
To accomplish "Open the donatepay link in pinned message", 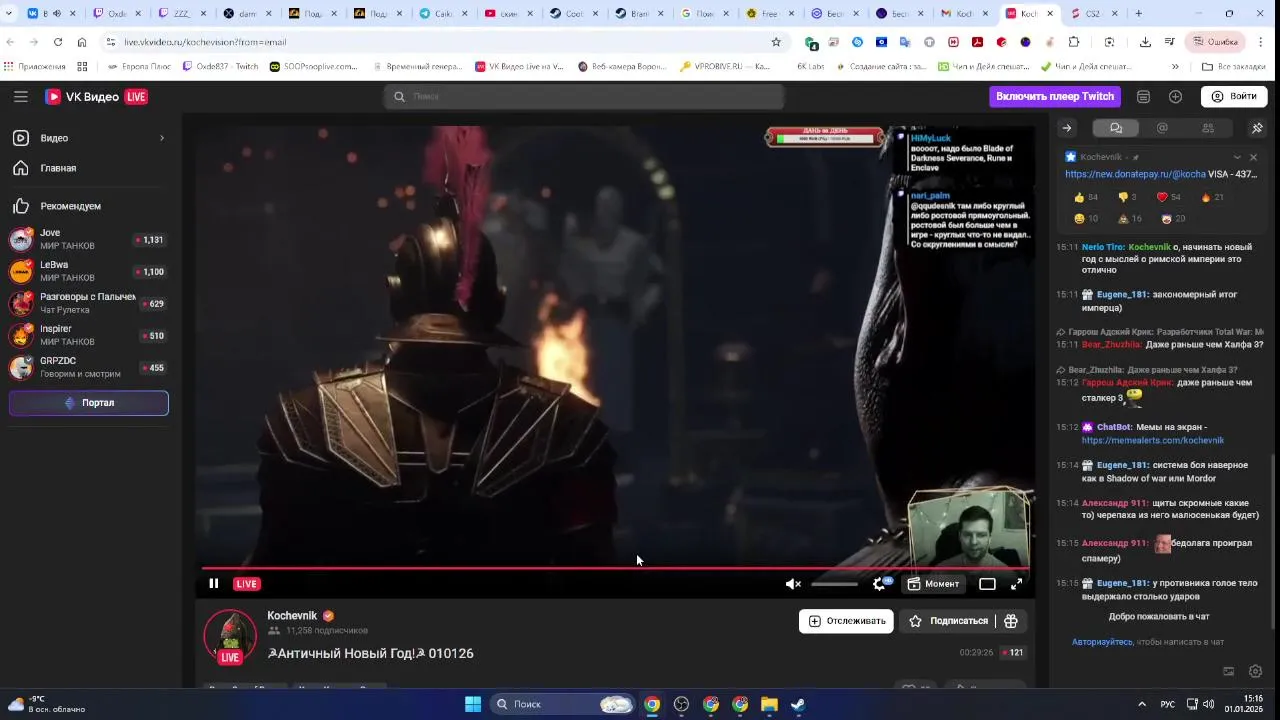I will point(1135,174).
